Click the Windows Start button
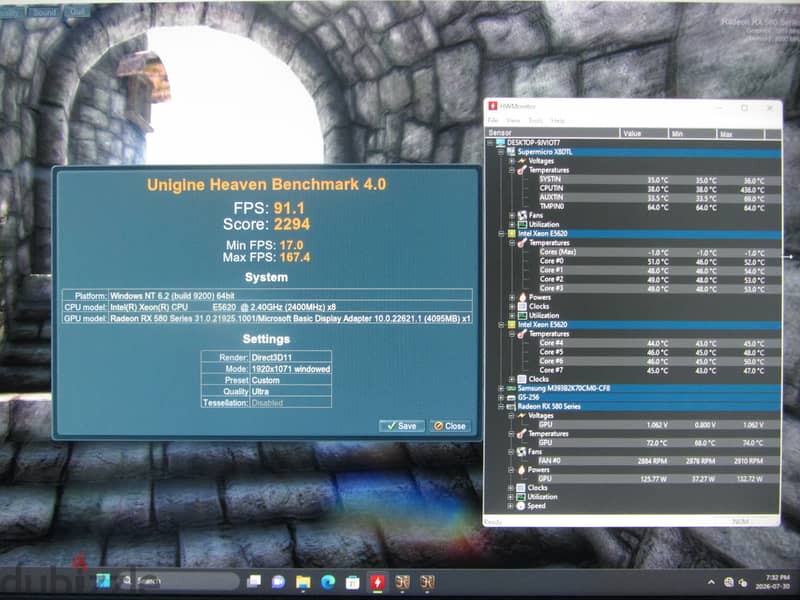This screenshot has height=600, width=800. pyautogui.click(x=103, y=581)
